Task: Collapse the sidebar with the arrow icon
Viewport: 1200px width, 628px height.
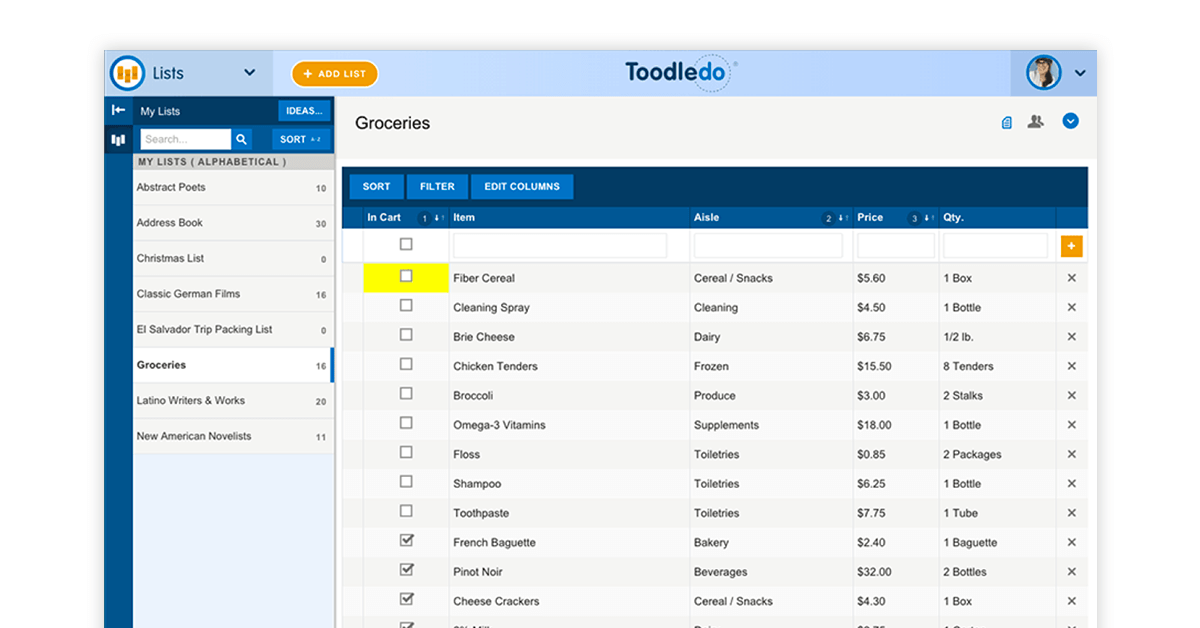Action: pos(118,110)
